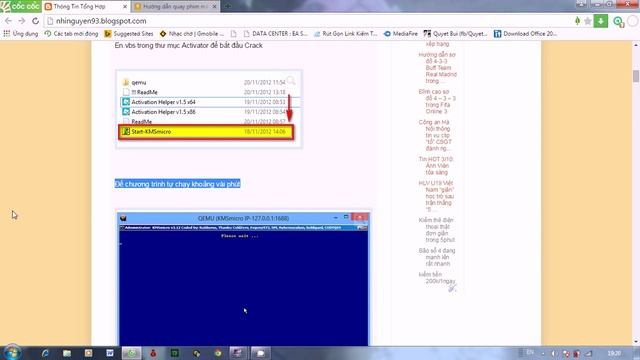Open the red icon app in the taskbar
The width and height of the screenshot is (640, 360).
pos(153,353)
